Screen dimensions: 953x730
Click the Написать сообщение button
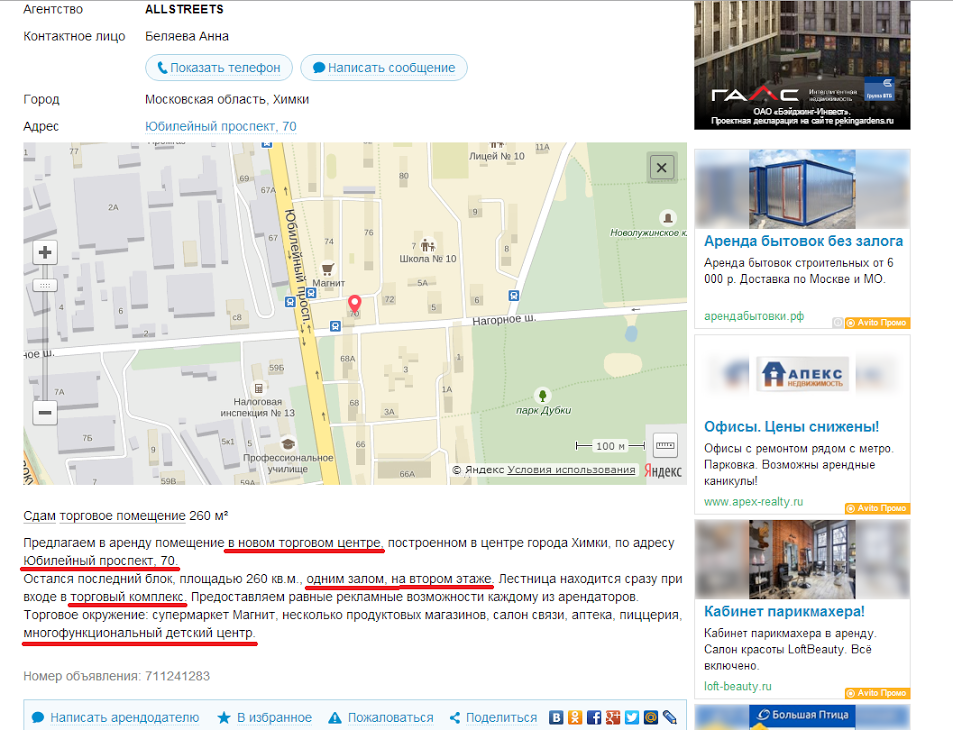pos(384,67)
